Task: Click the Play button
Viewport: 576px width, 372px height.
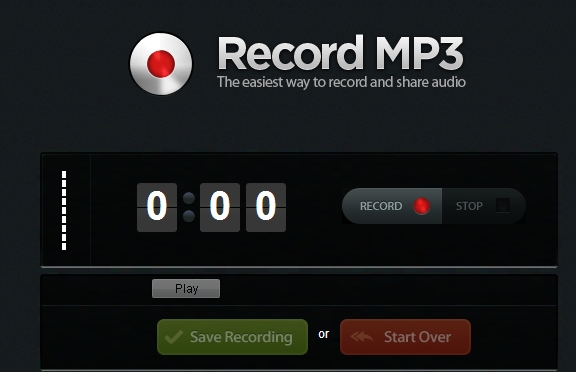Action: (186, 289)
